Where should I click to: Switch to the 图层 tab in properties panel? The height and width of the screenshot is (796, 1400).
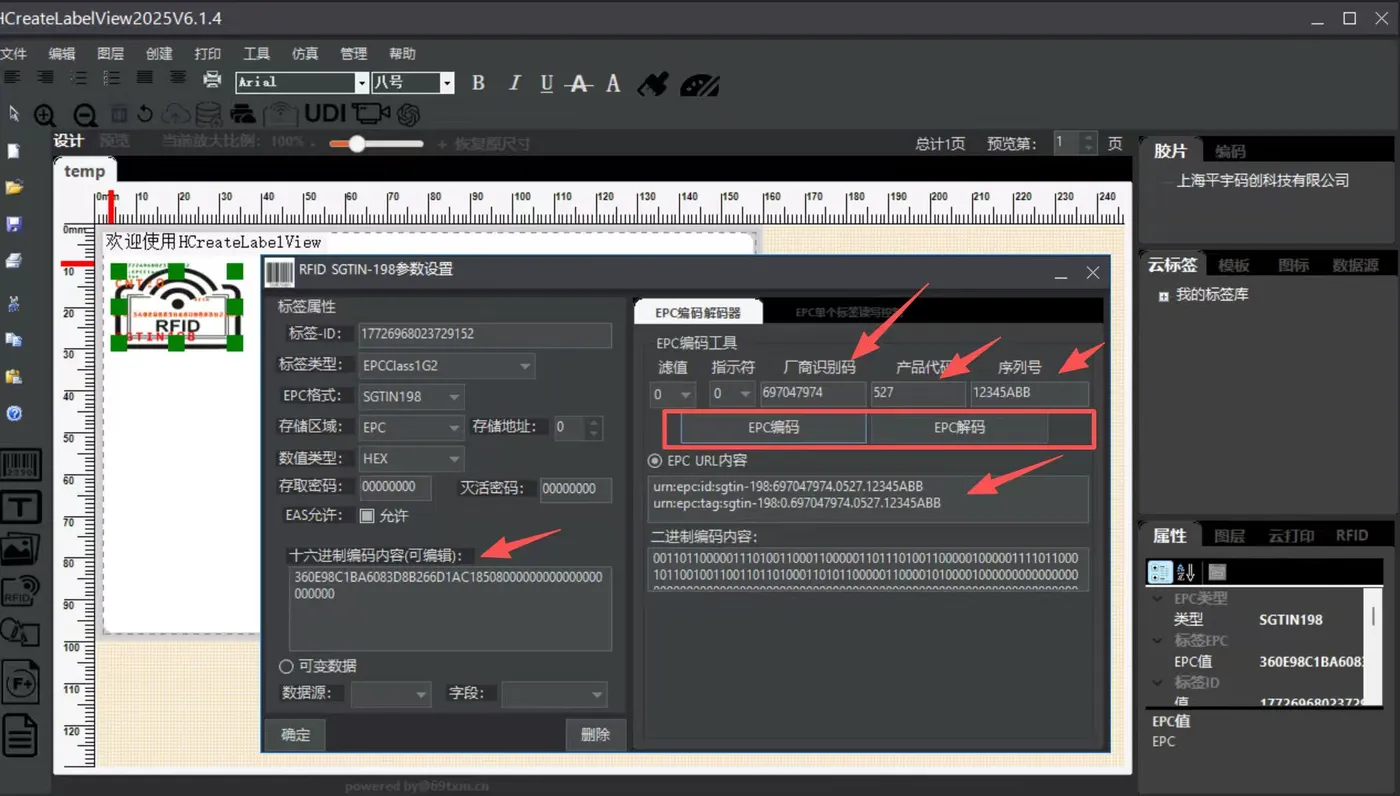pyautogui.click(x=1230, y=536)
